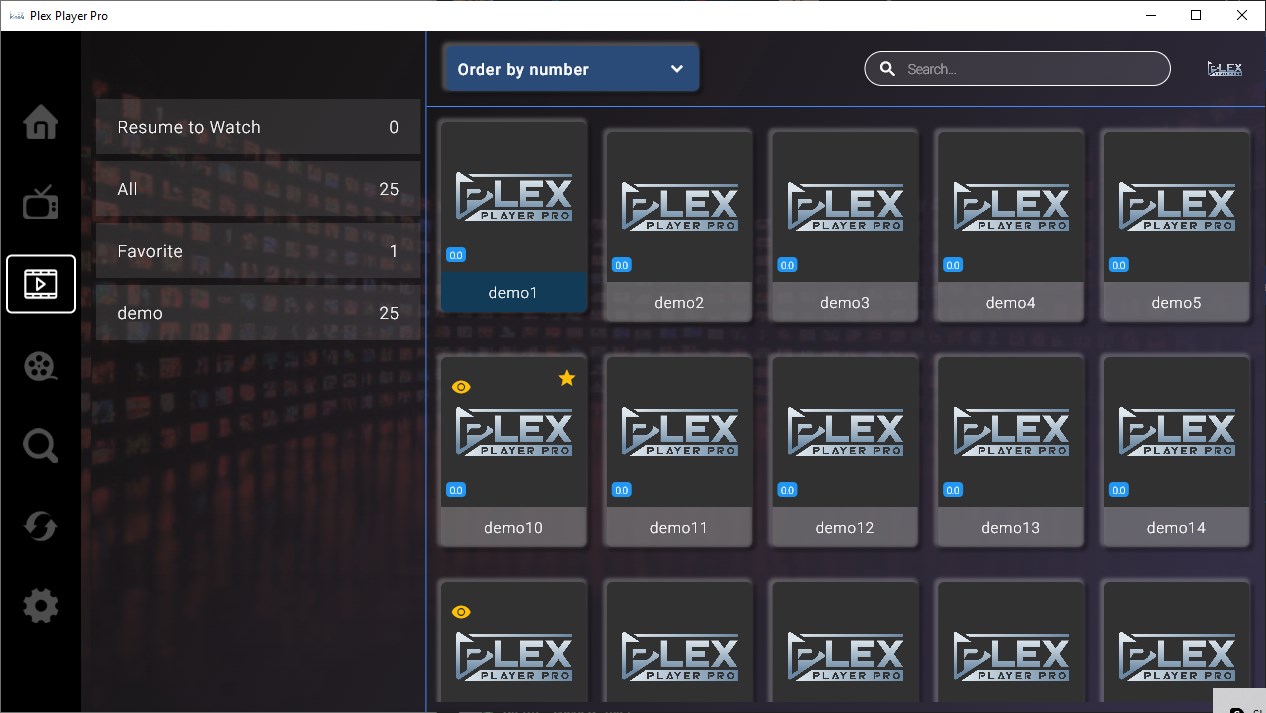1266x713 pixels.
Task: Open the demo10 poster thumbnail
Action: point(514,432)
